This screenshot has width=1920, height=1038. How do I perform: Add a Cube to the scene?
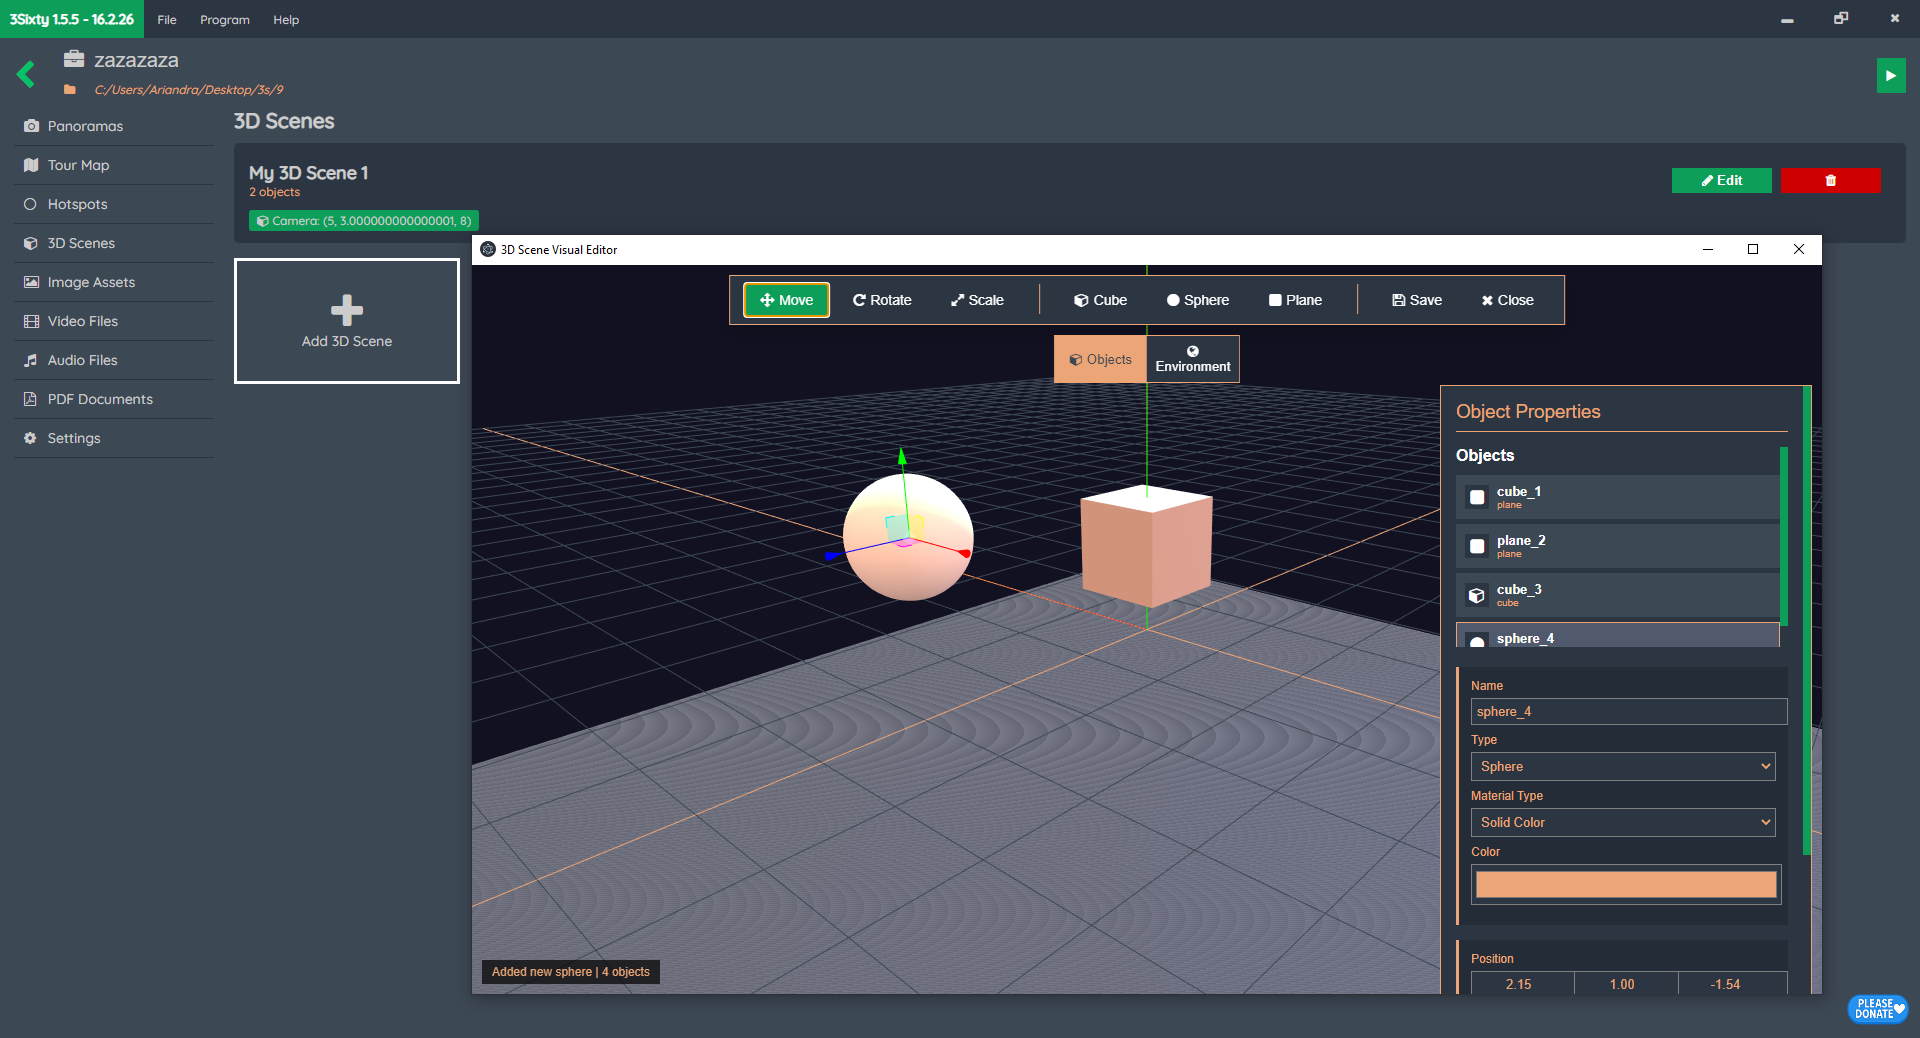point(1100,300)
